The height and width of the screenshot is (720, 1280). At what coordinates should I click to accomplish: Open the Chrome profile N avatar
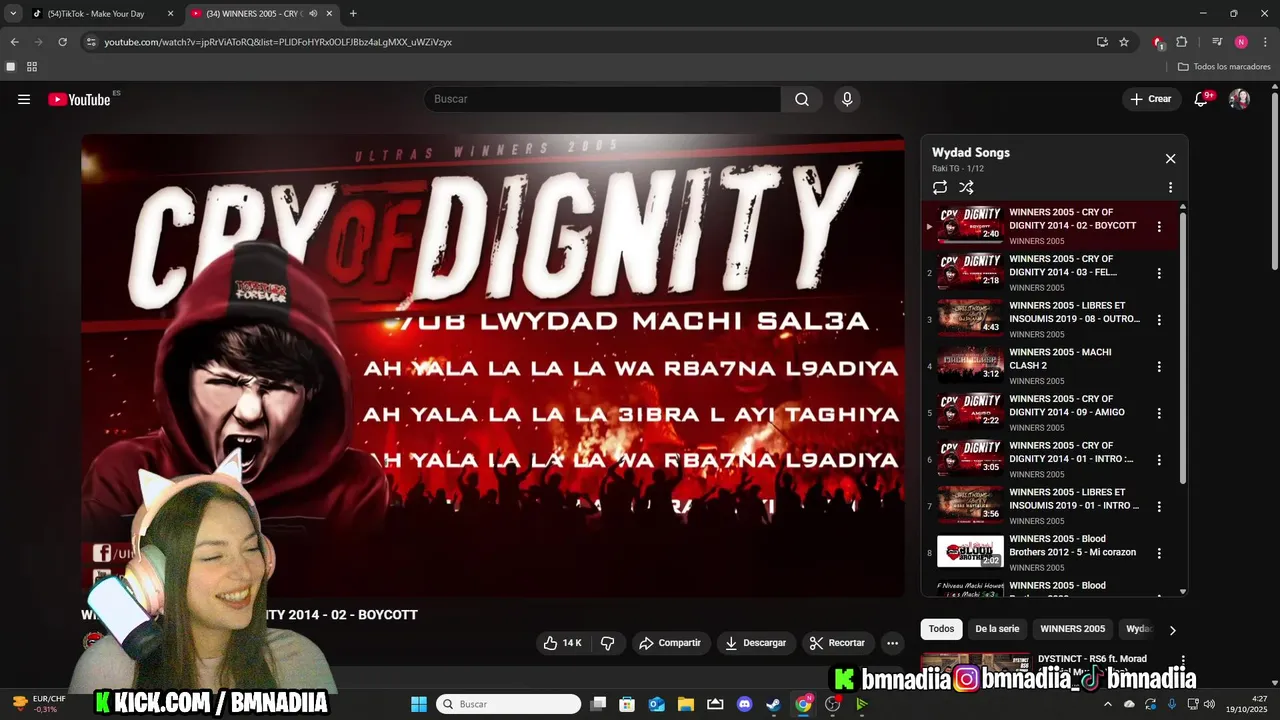point(1241,42)
